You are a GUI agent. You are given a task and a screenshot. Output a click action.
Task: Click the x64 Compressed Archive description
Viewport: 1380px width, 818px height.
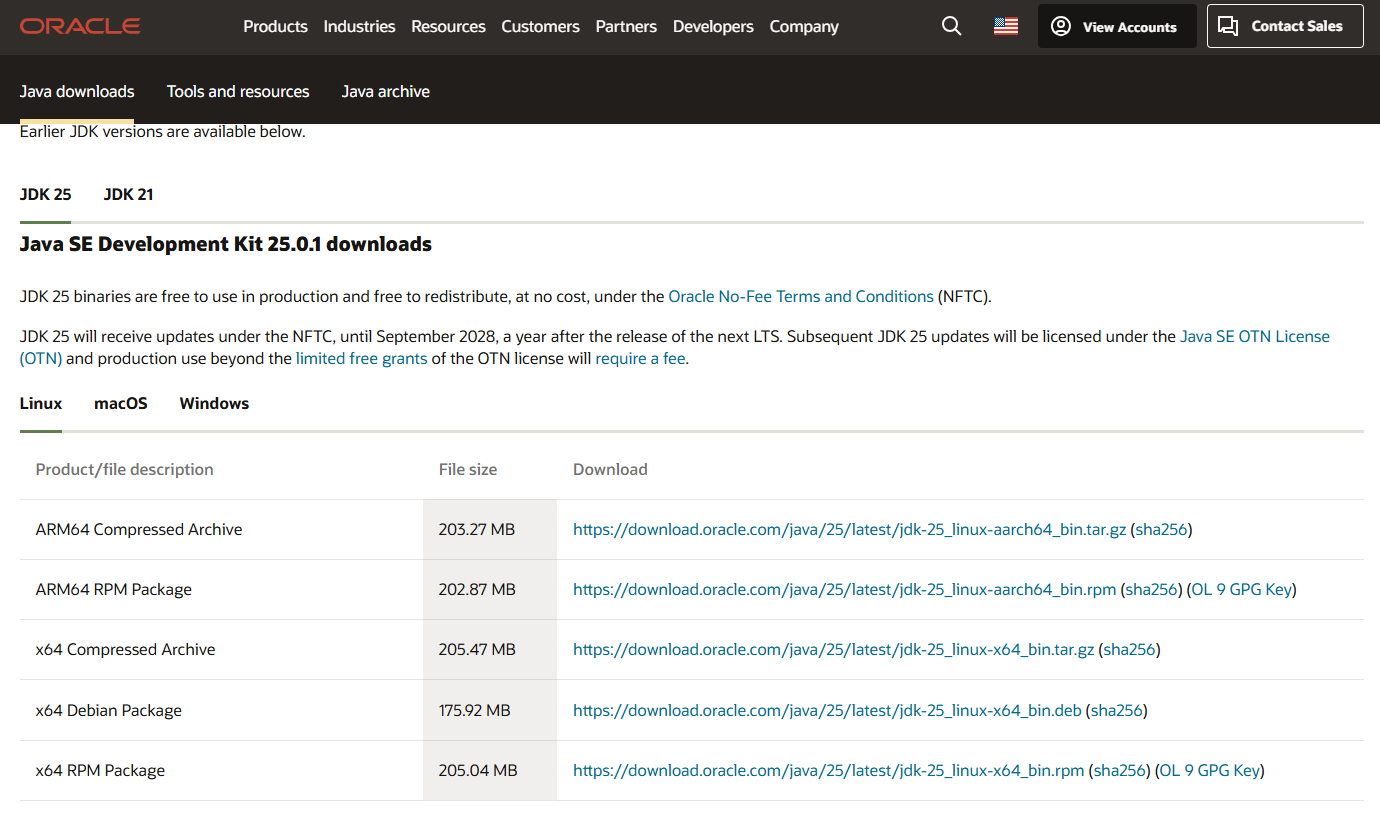pyautogui.click(x=126, y=649)
